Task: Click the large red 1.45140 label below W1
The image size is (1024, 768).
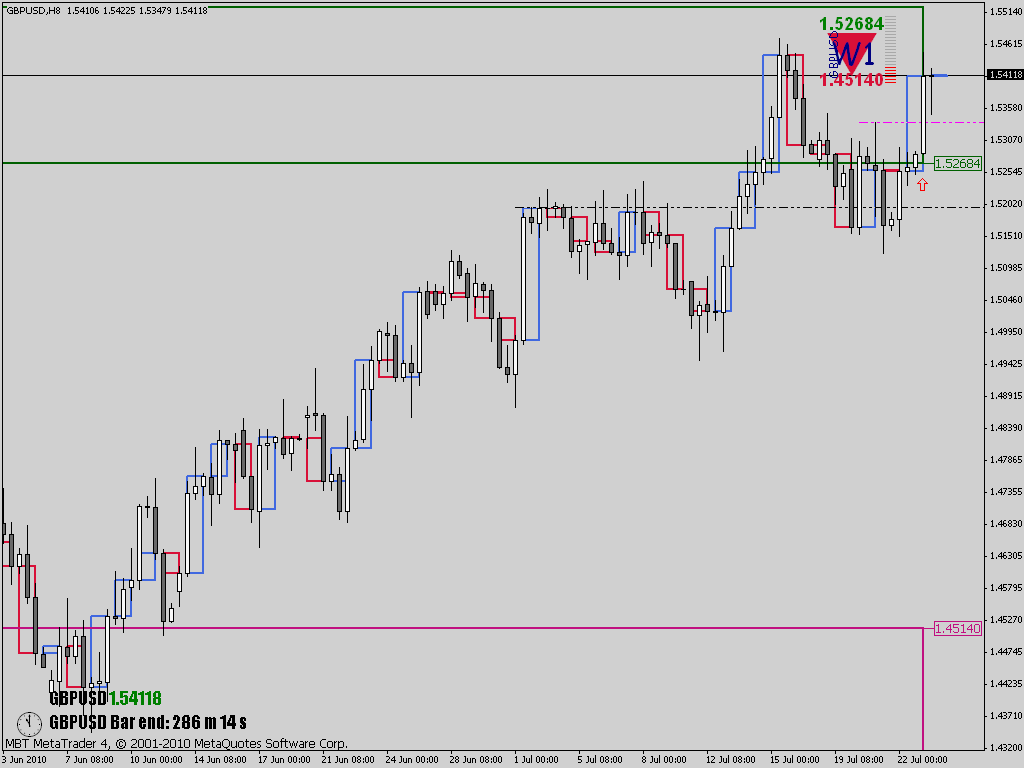Action: 851,80
